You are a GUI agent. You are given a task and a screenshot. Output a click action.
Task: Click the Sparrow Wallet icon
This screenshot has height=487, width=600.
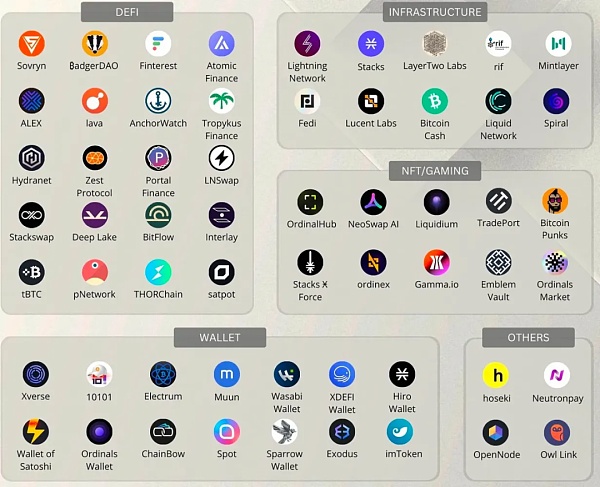[284, 432]
